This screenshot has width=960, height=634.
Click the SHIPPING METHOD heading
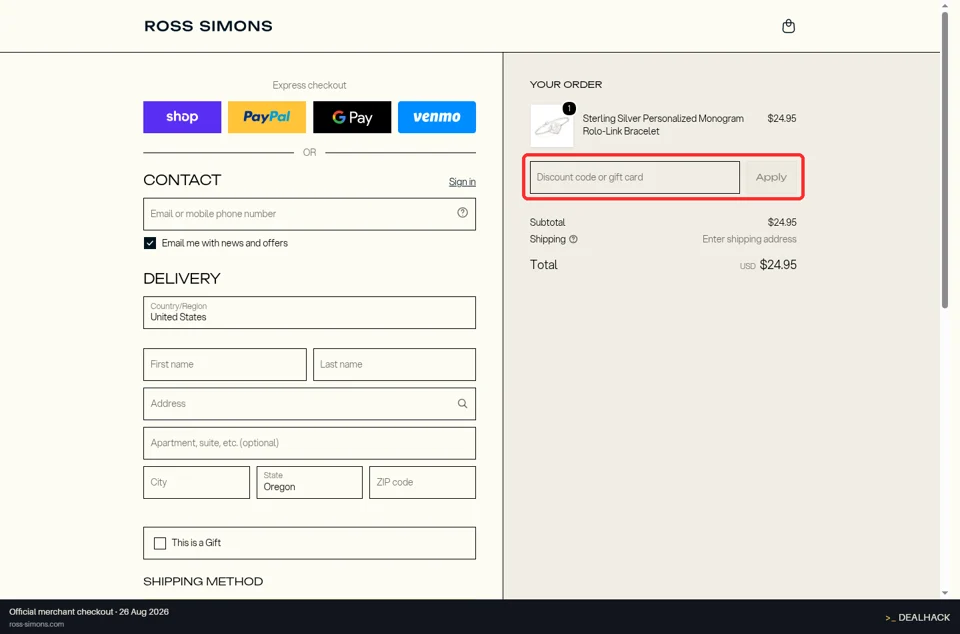click(x=203, y=581)
